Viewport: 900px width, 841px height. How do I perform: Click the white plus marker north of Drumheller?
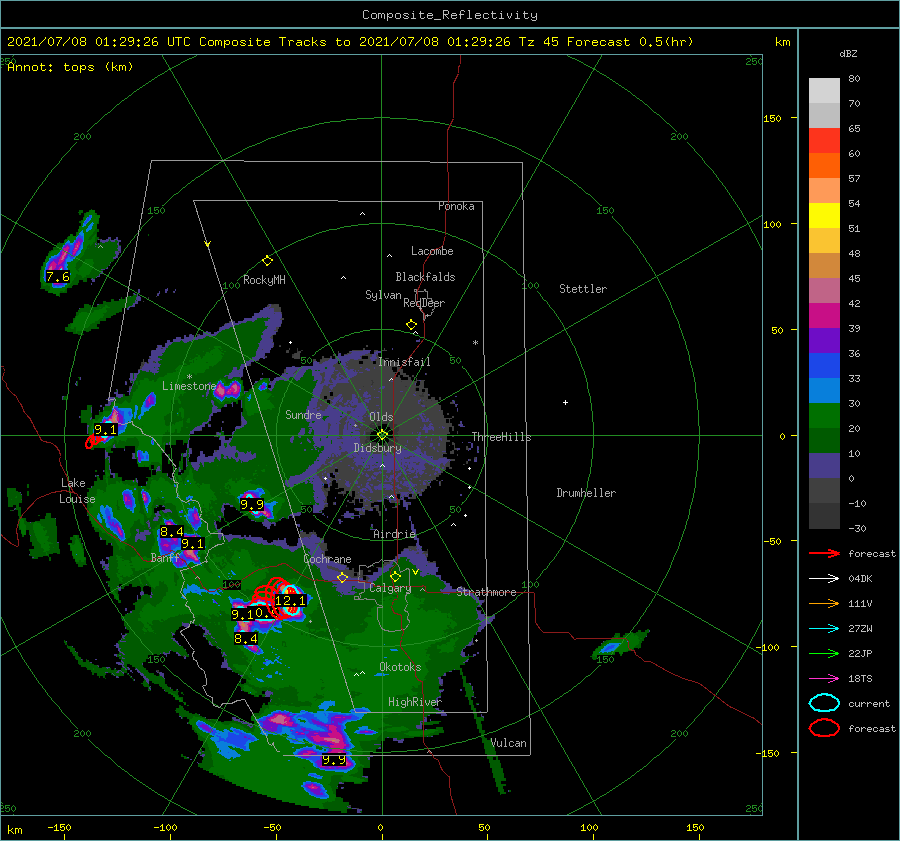pyautogui.click(x=565, y=402)
